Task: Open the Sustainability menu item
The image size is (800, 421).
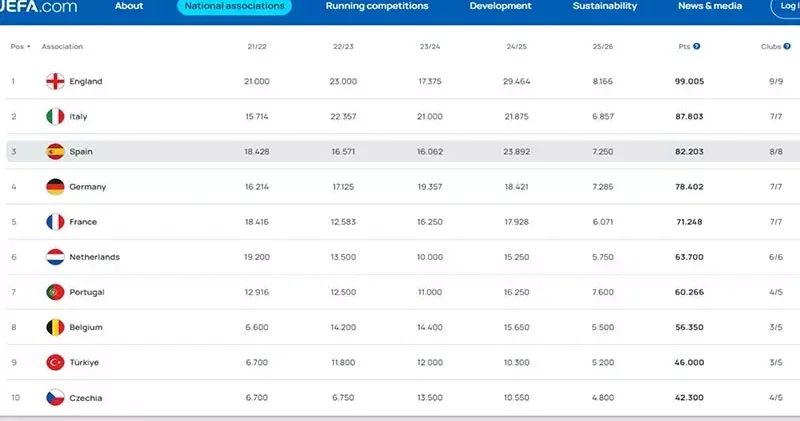Action: [604, 6]
